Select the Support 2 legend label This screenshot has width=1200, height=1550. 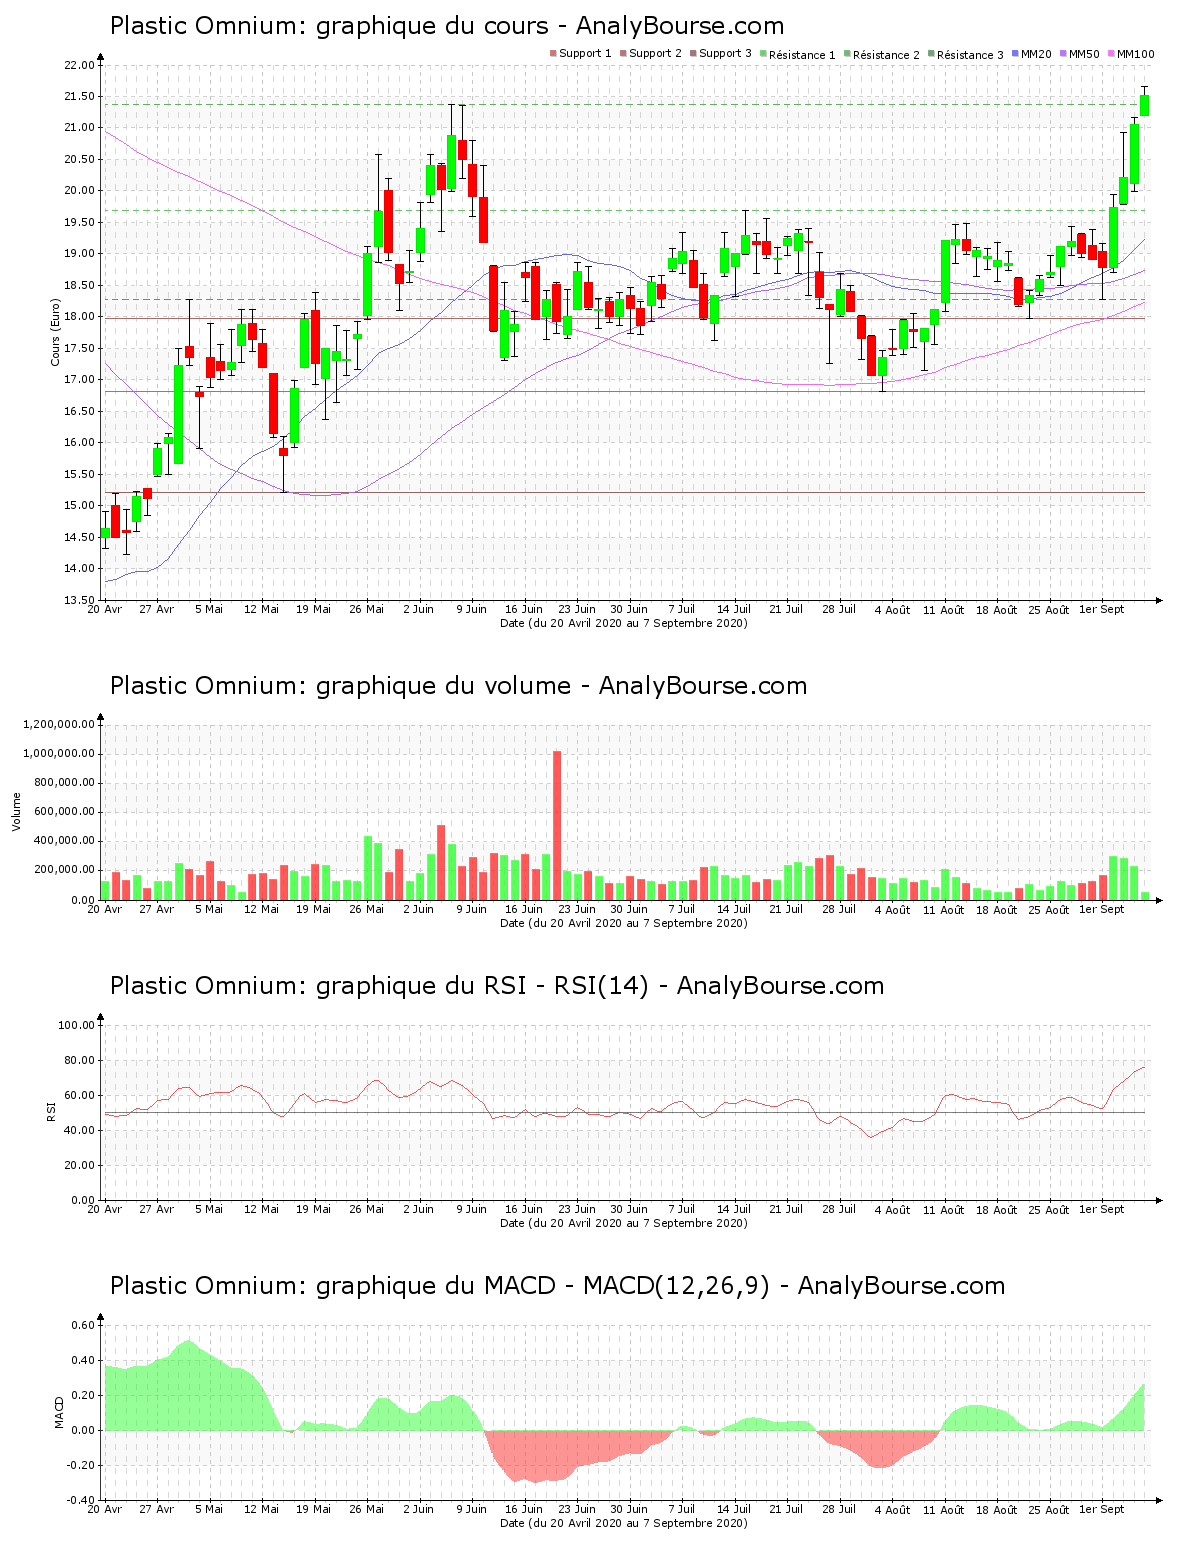click(x=655, y=54)
